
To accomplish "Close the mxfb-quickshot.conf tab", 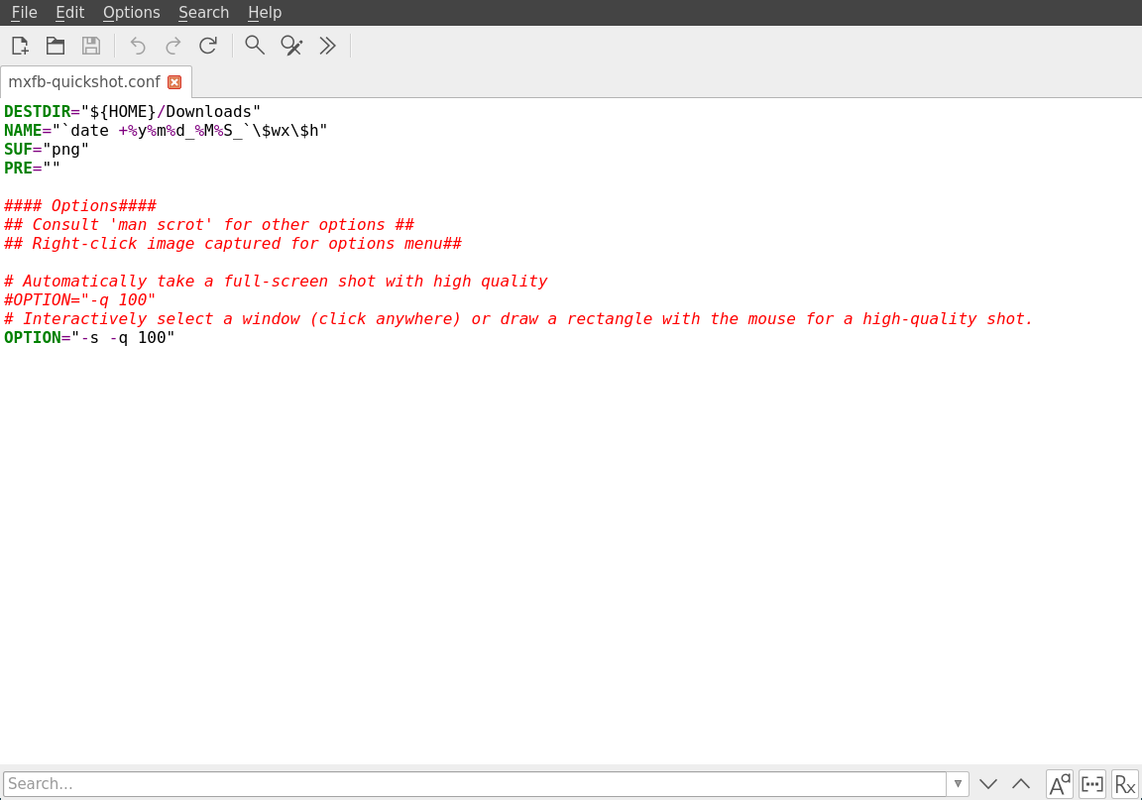I will 175,82.
